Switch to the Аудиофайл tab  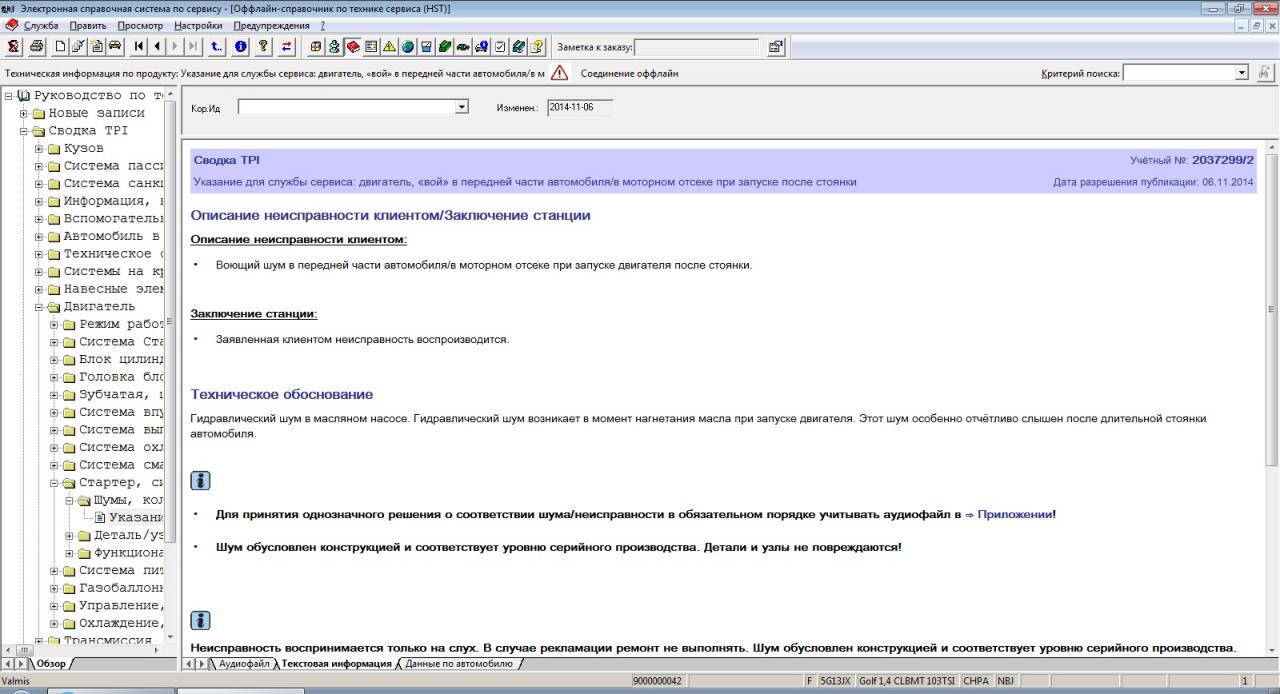click(x=243, y=663)
